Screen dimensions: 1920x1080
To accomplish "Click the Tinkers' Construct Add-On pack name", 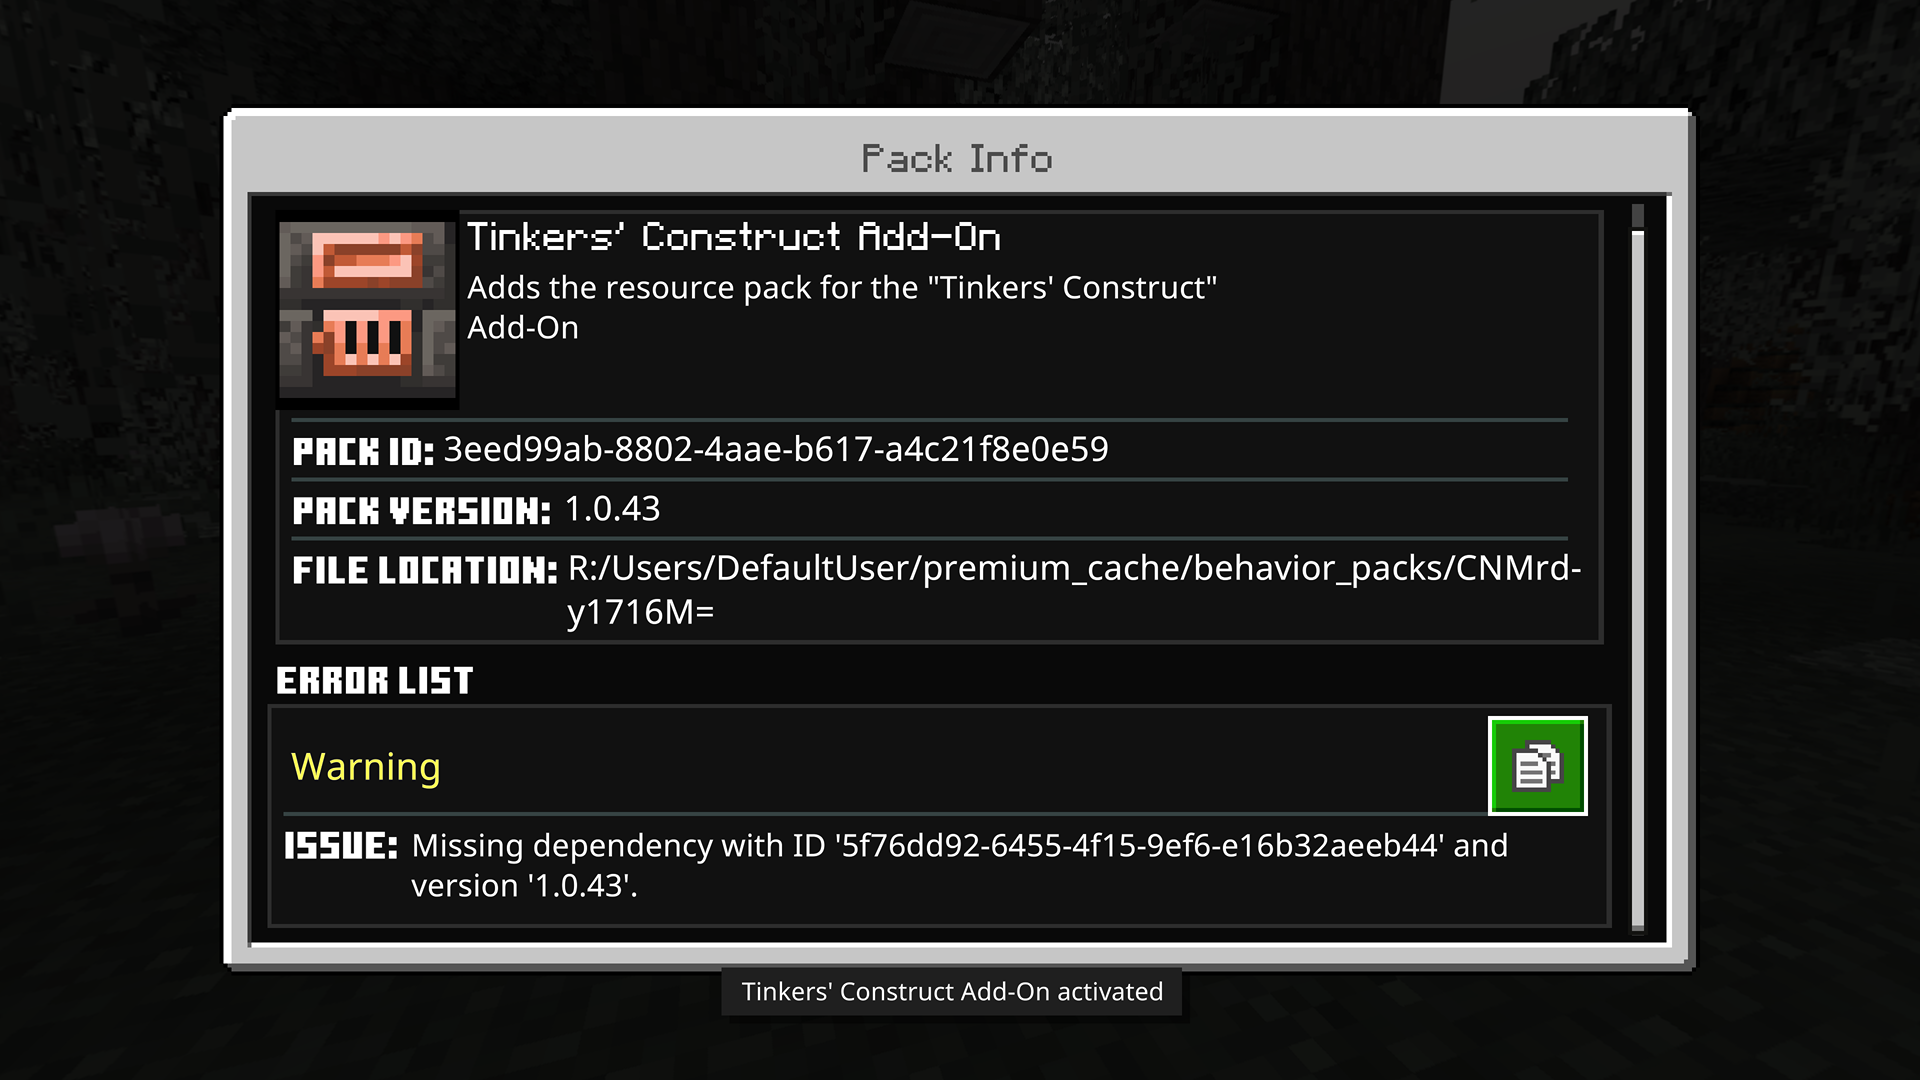I will [x=733, y=237].
